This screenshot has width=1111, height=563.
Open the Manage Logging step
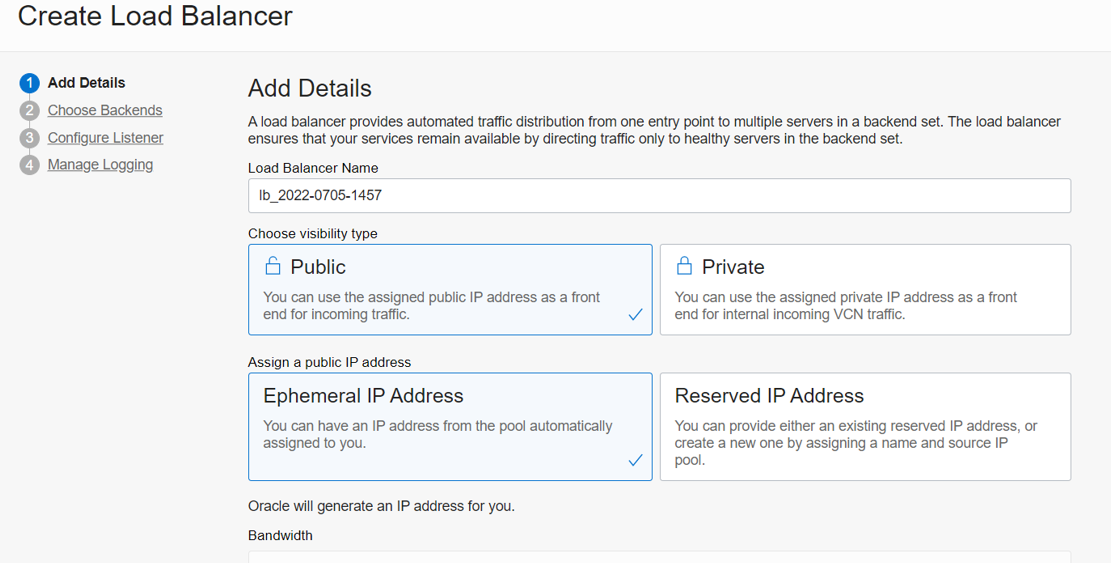click(x=100, y=165)
